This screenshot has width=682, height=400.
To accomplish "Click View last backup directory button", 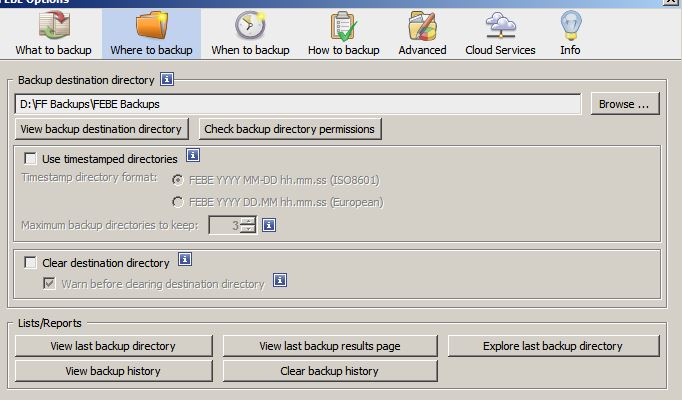I will point(114,346).
